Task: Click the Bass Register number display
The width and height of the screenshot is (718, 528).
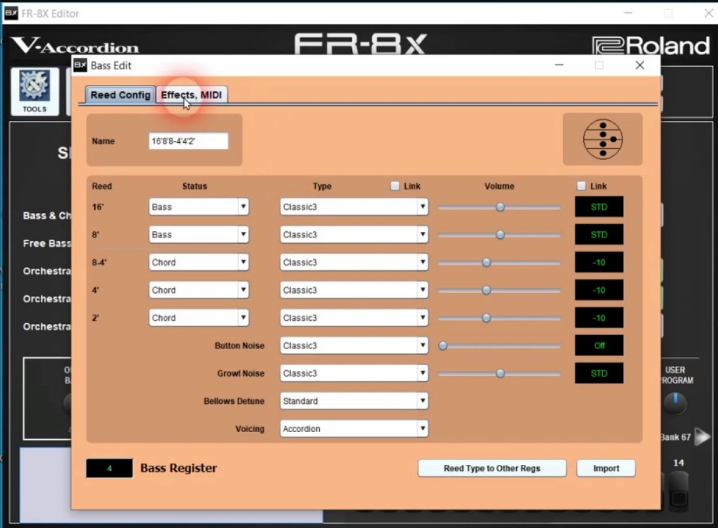Action: pyautogui.click(x=109, y=468)
